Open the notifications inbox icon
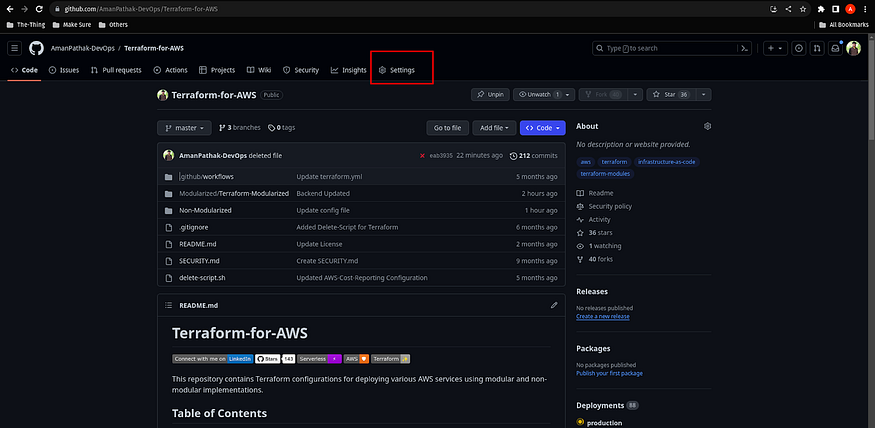 (x=835, y=49)
